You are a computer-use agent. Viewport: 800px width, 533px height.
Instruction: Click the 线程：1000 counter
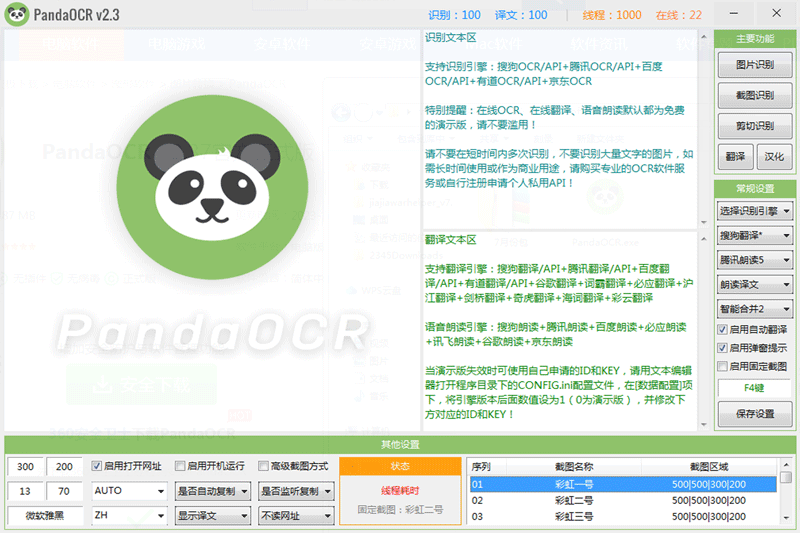click(x=612, y=15)
